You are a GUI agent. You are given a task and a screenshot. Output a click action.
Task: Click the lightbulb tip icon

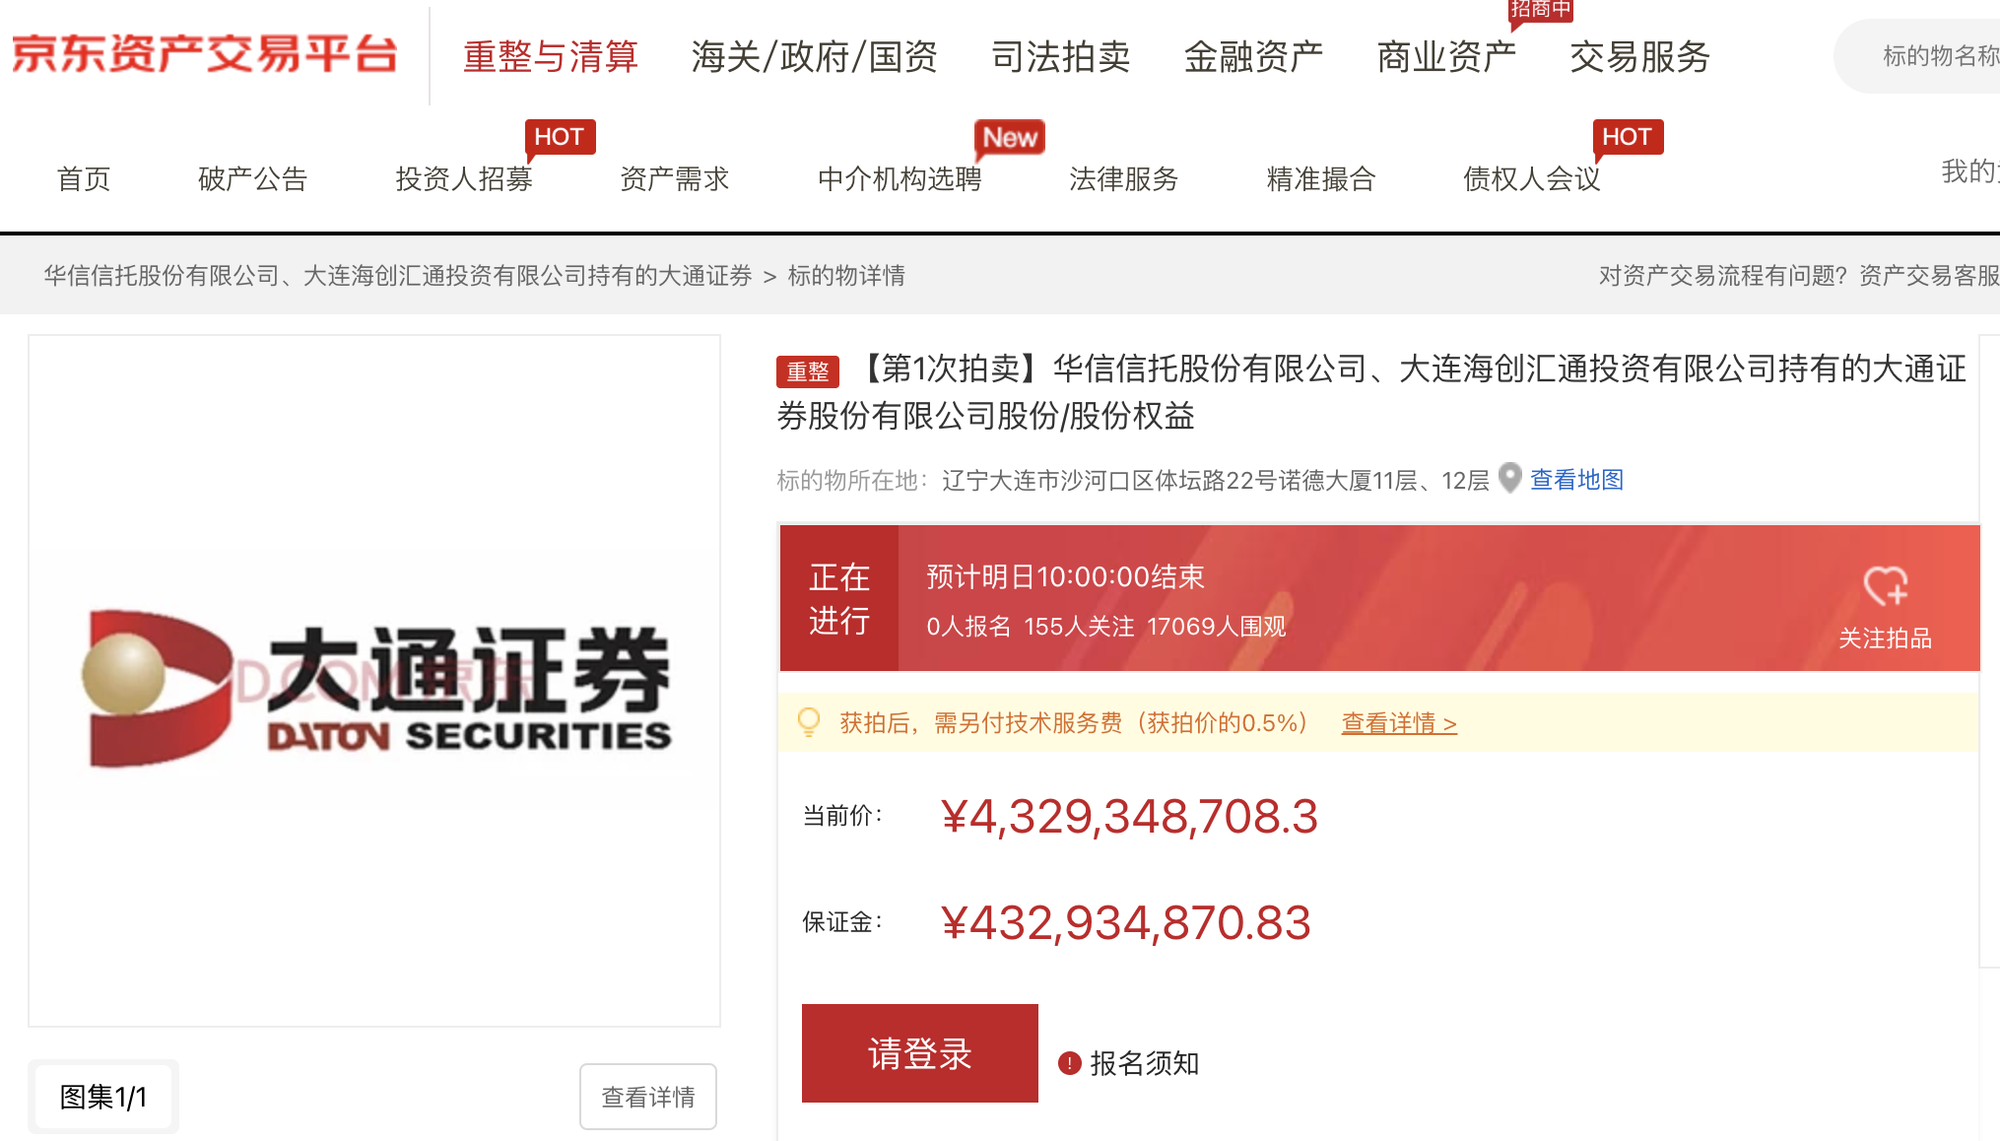pyautogui.click(x=809, y=722)
